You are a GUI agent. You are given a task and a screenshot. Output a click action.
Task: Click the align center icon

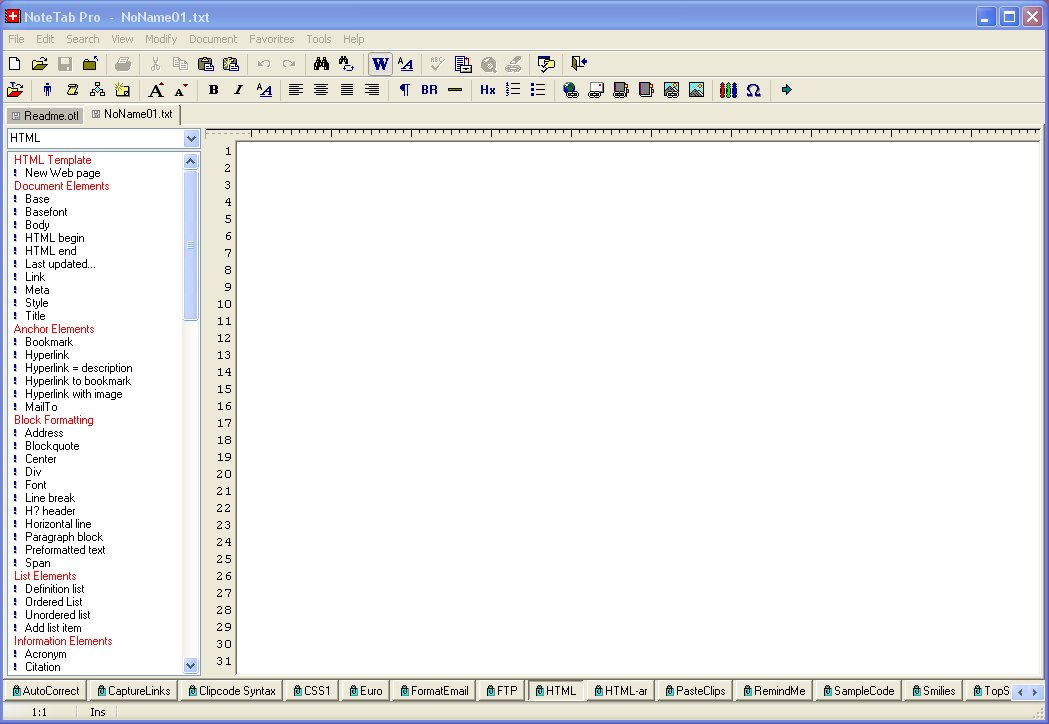(x=321, y=90)
